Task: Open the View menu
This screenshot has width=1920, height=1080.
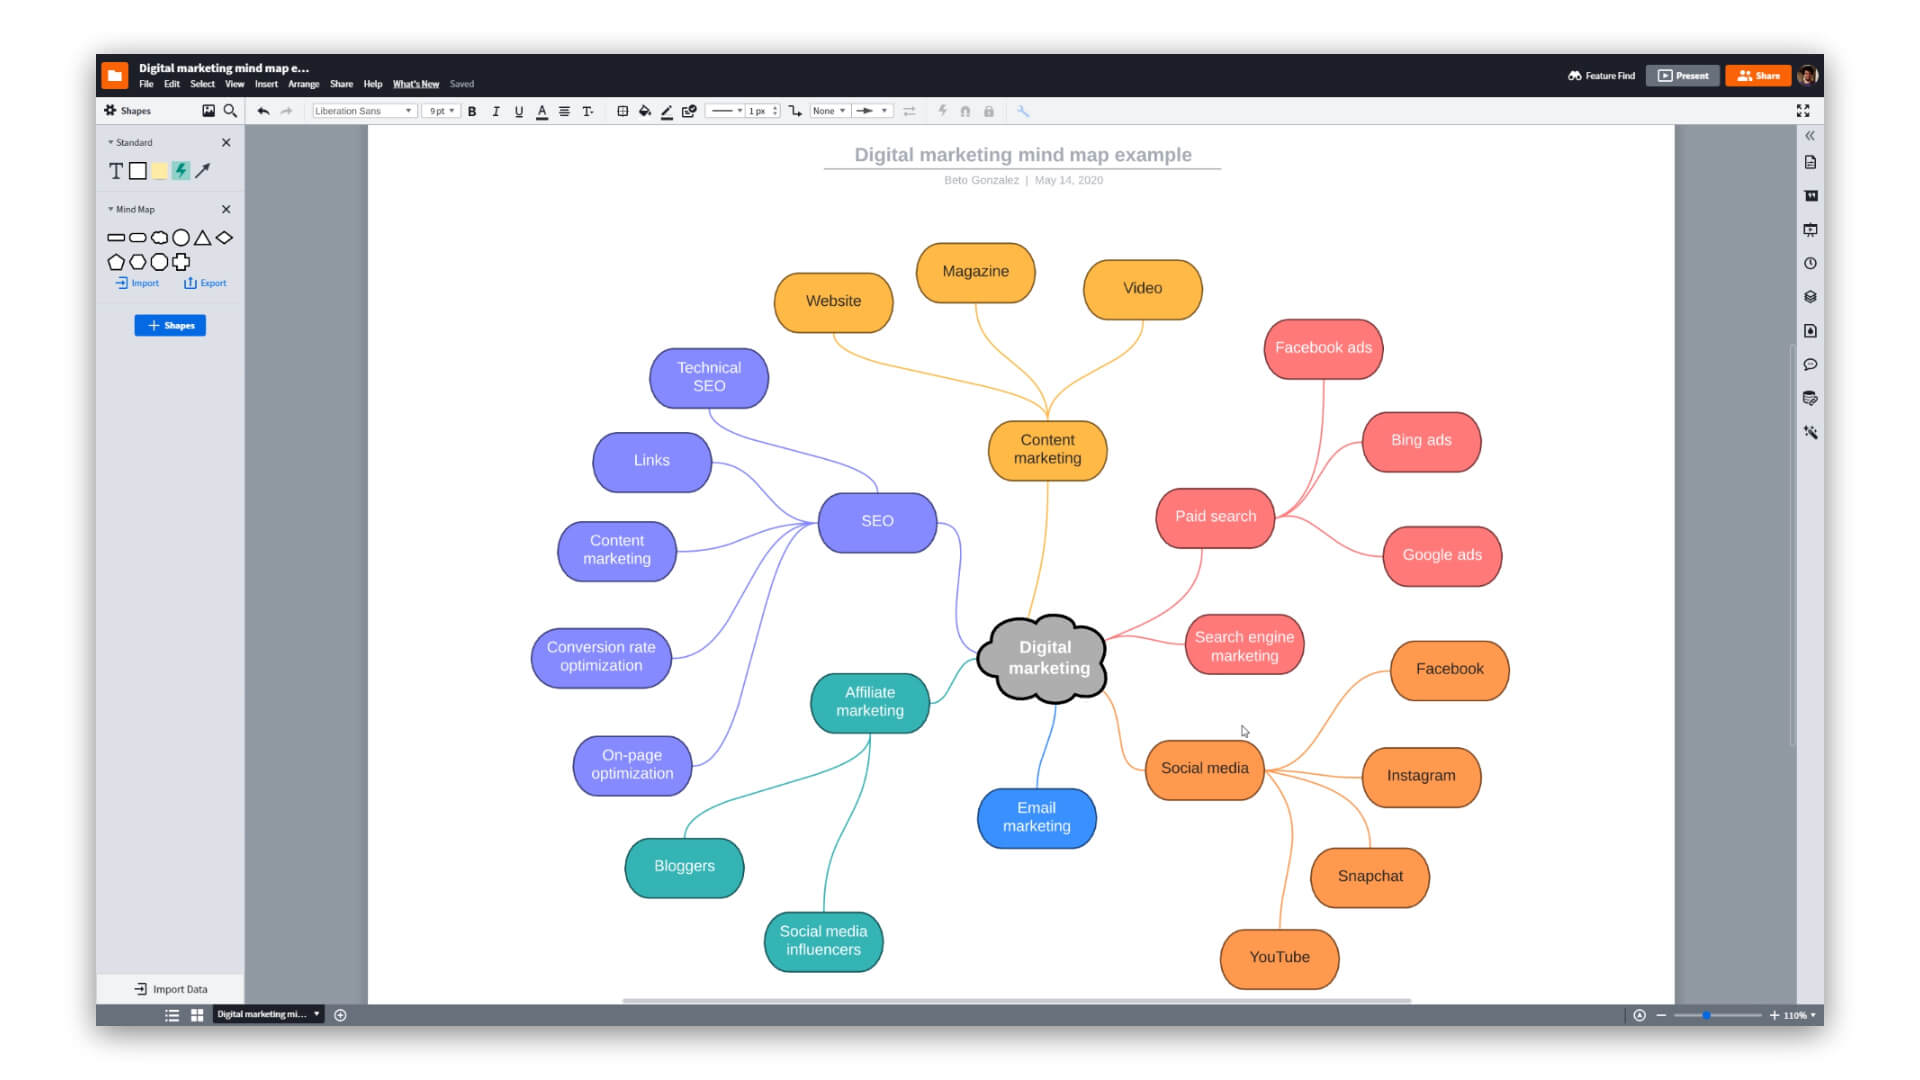Action: tap(233, 84)
